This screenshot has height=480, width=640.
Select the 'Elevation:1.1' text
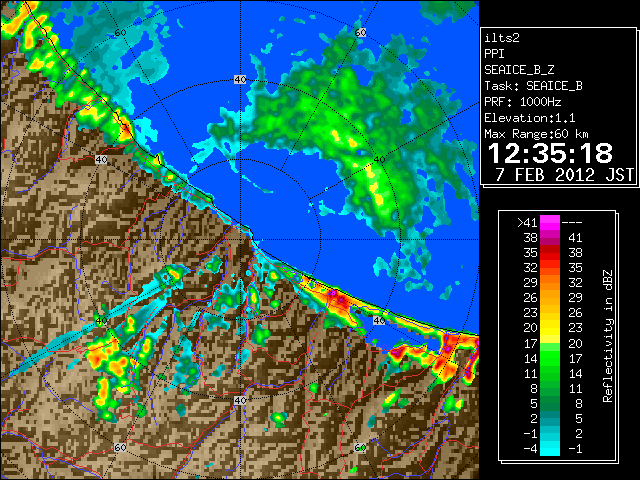tap(530, 118)
